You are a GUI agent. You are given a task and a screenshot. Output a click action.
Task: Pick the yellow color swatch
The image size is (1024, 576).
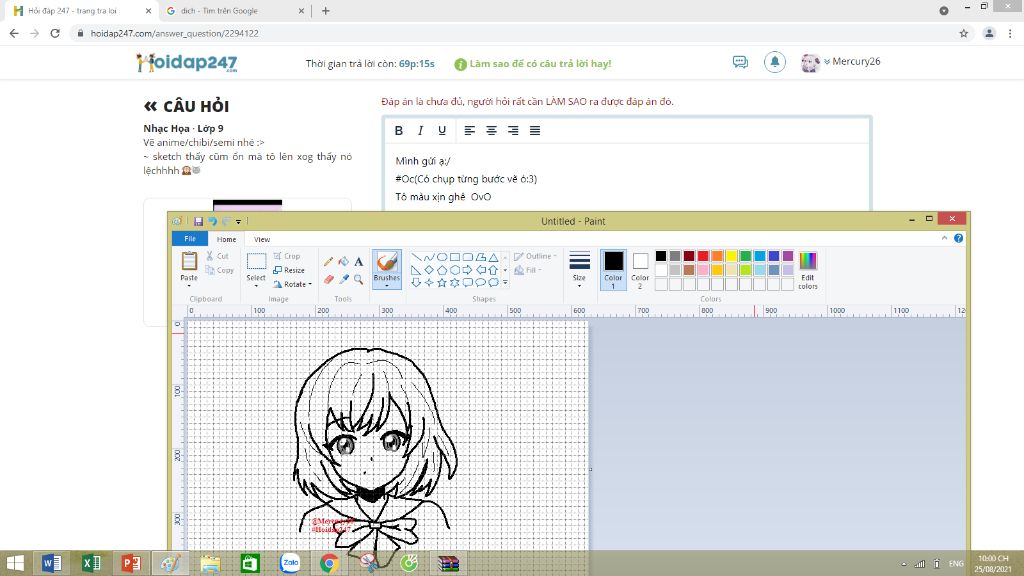731,256
